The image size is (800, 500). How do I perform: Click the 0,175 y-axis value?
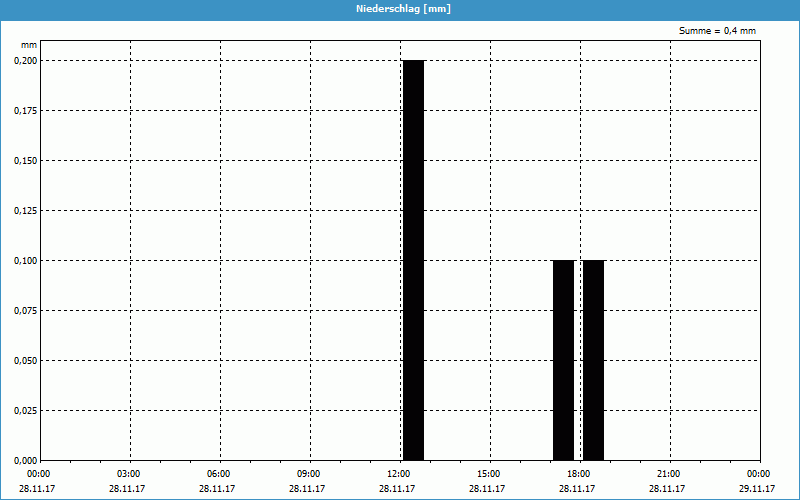click(25, 110)
